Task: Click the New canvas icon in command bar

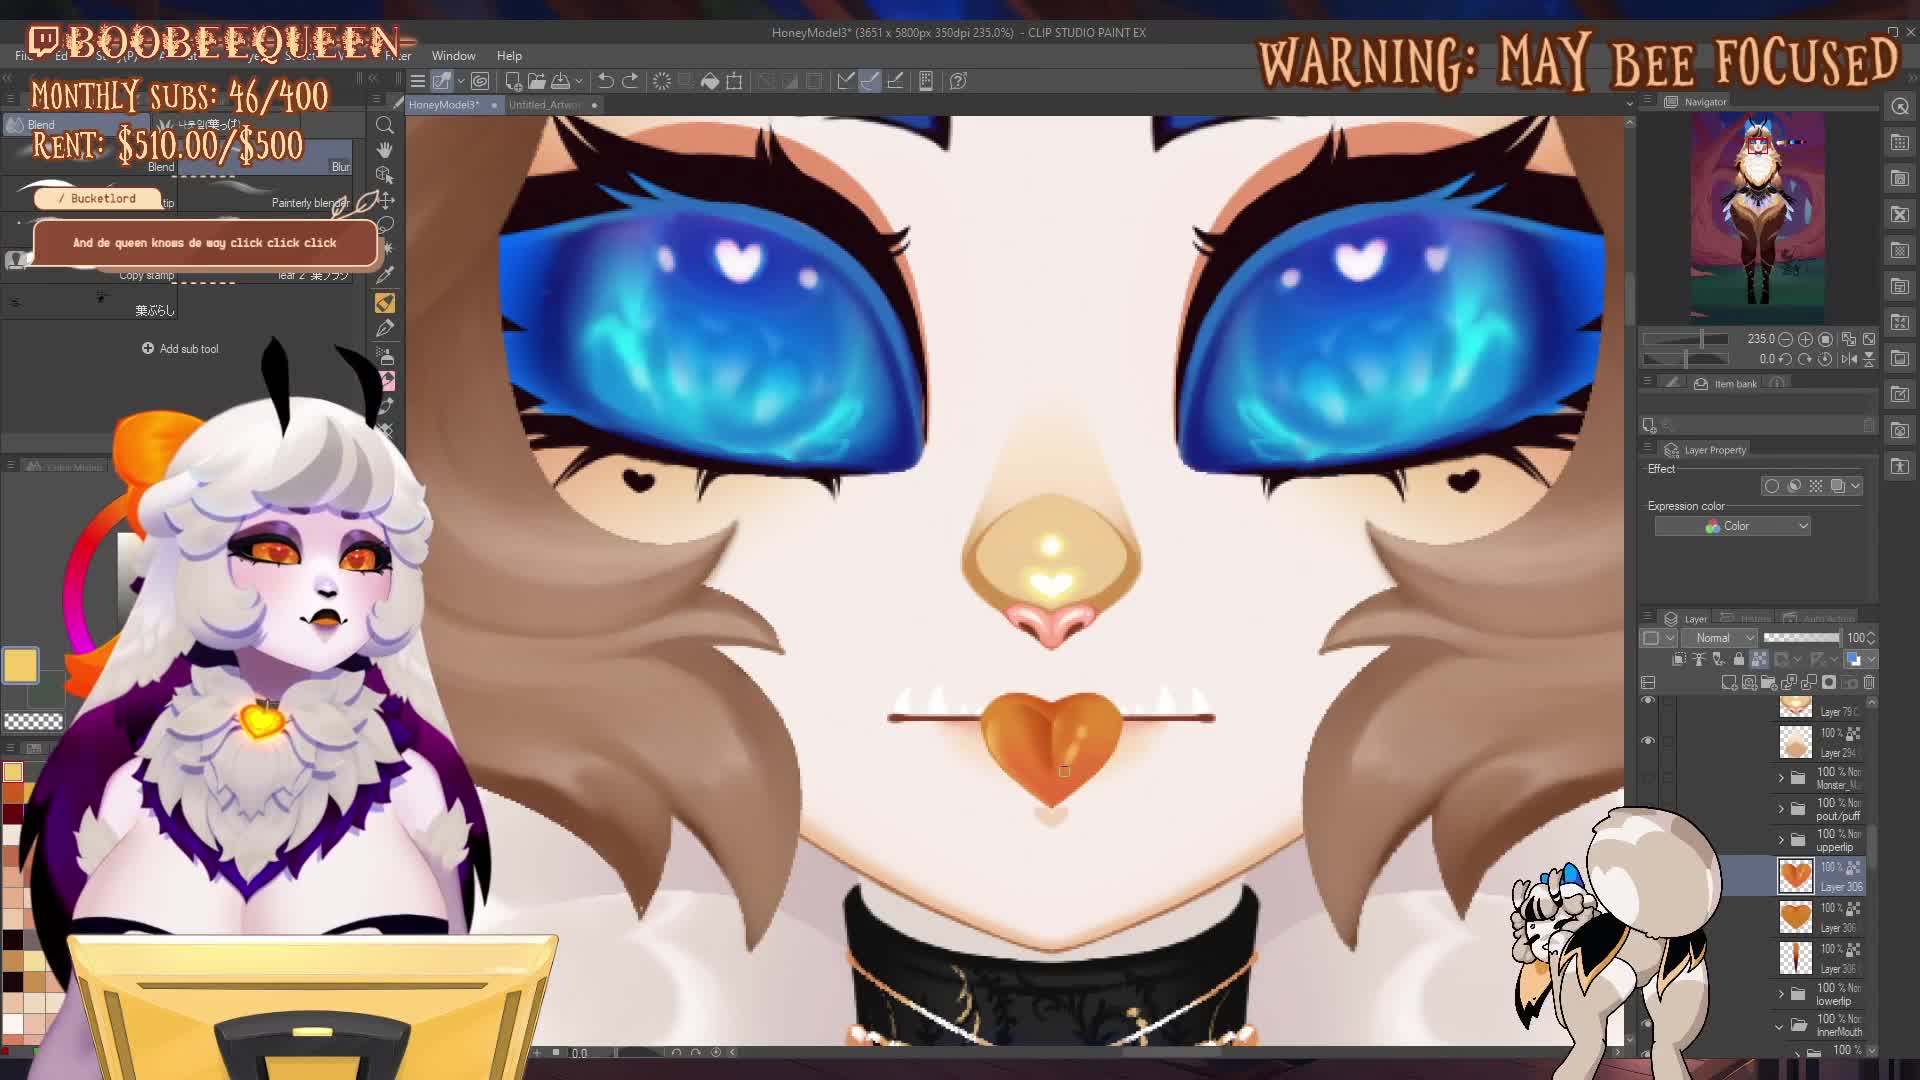Action: click(x=513, y=81)
